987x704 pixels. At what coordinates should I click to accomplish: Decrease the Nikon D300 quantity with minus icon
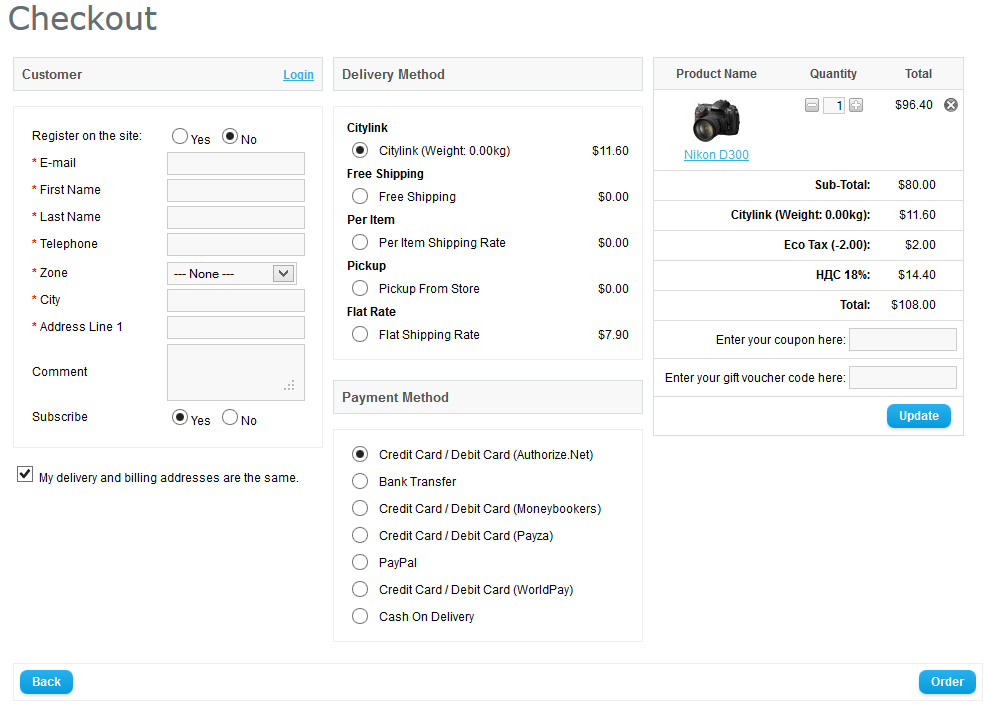[x=812, y=105]
